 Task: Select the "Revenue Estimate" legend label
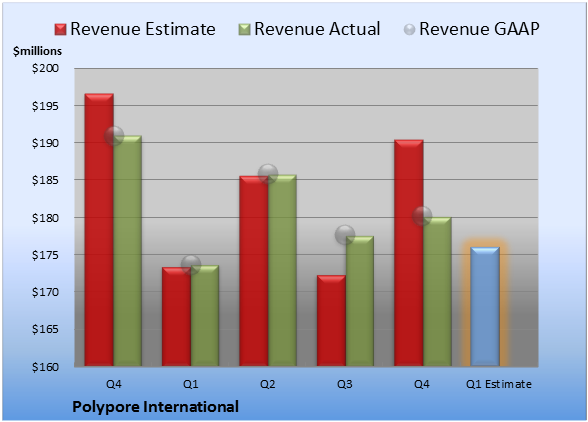pyautogui.click(x=143, y=29)
